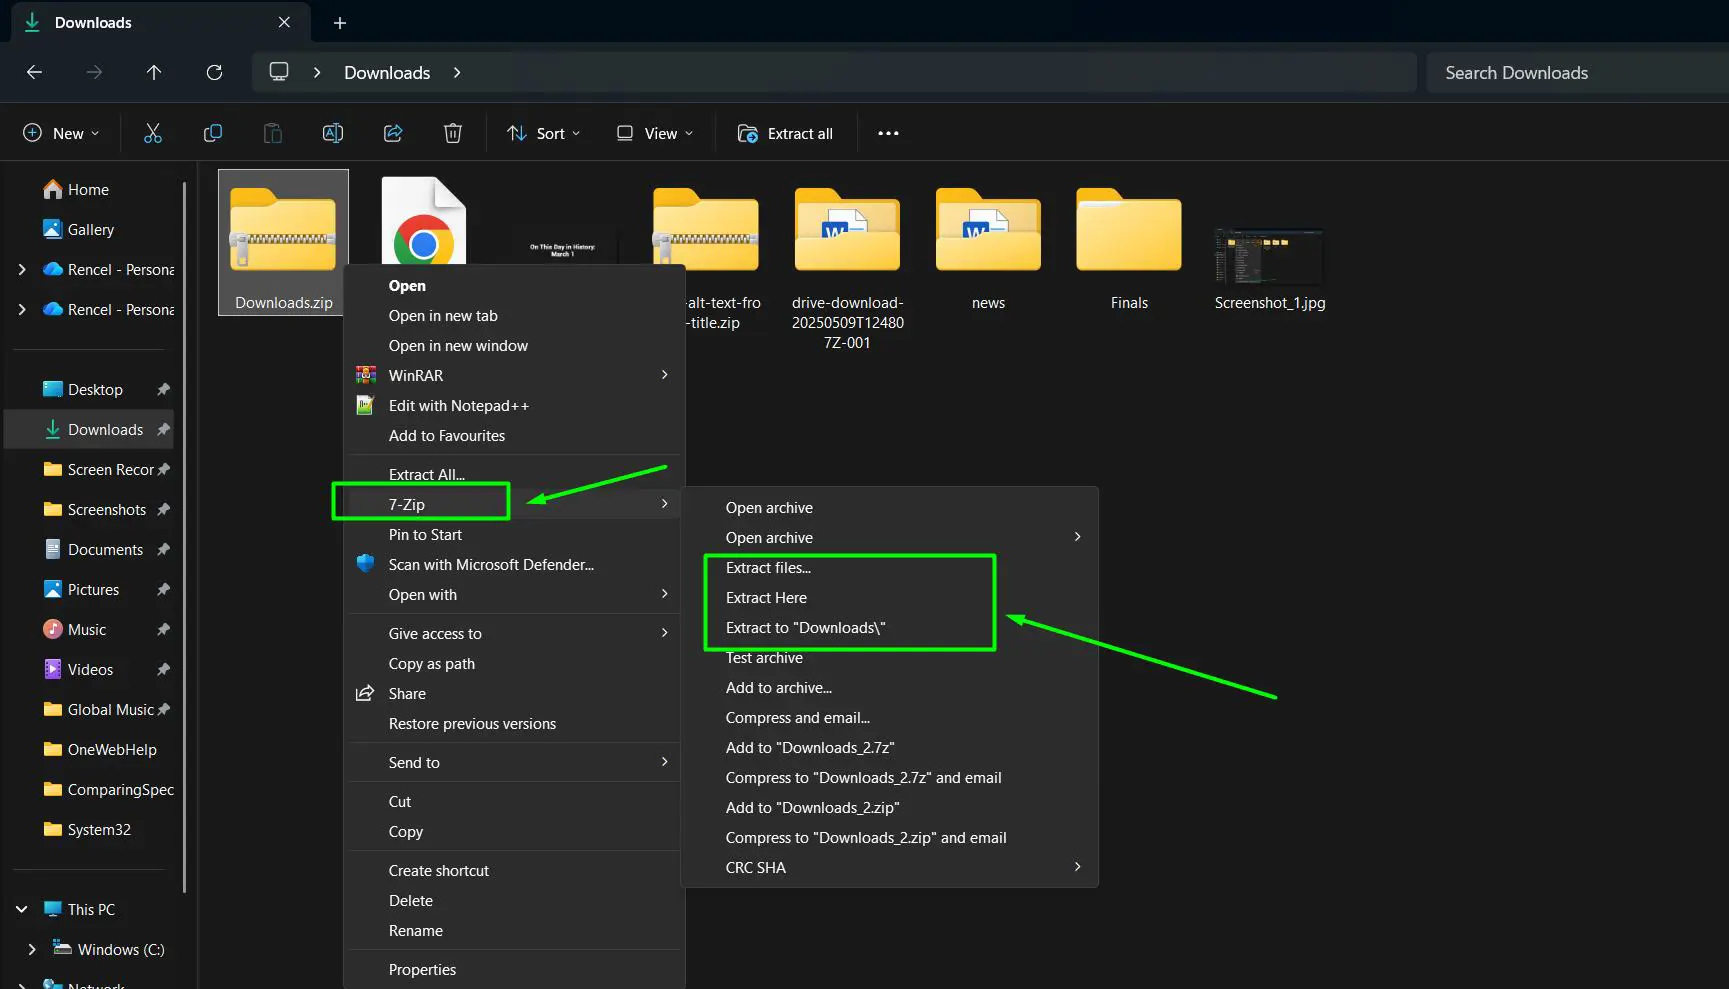Click the Copy icon in the toolbar

pos(212,132)
